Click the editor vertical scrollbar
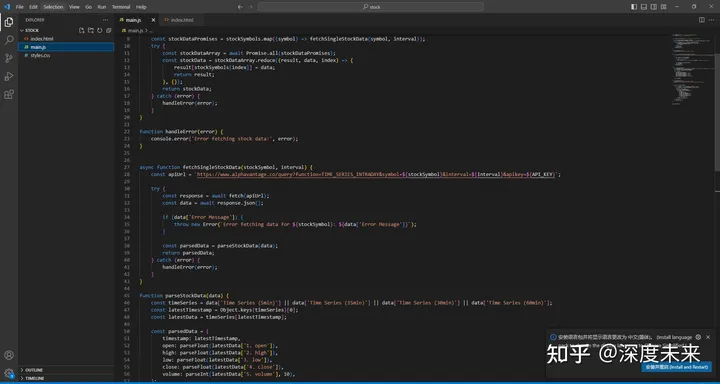This screenshot has width=720, height=384. coord(717,113)
